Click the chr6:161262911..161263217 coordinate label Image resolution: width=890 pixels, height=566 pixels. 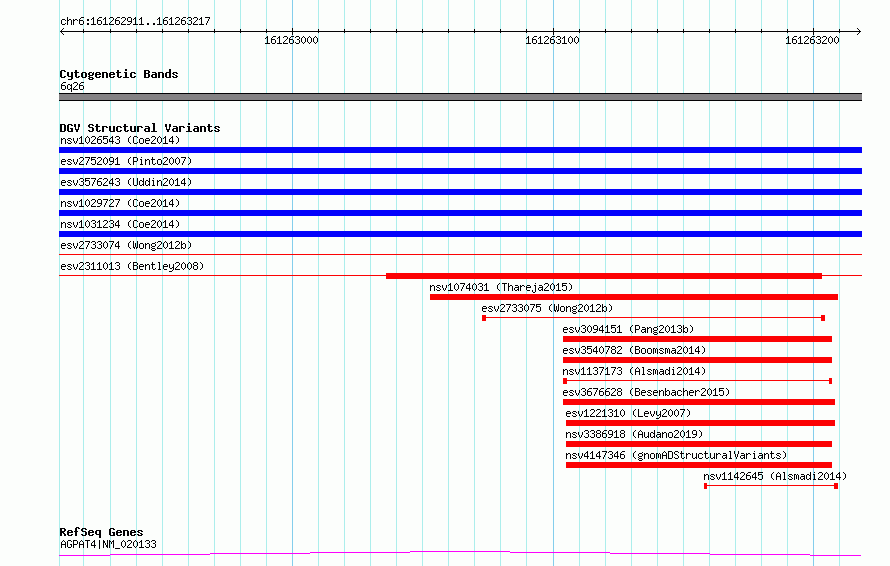135,22
